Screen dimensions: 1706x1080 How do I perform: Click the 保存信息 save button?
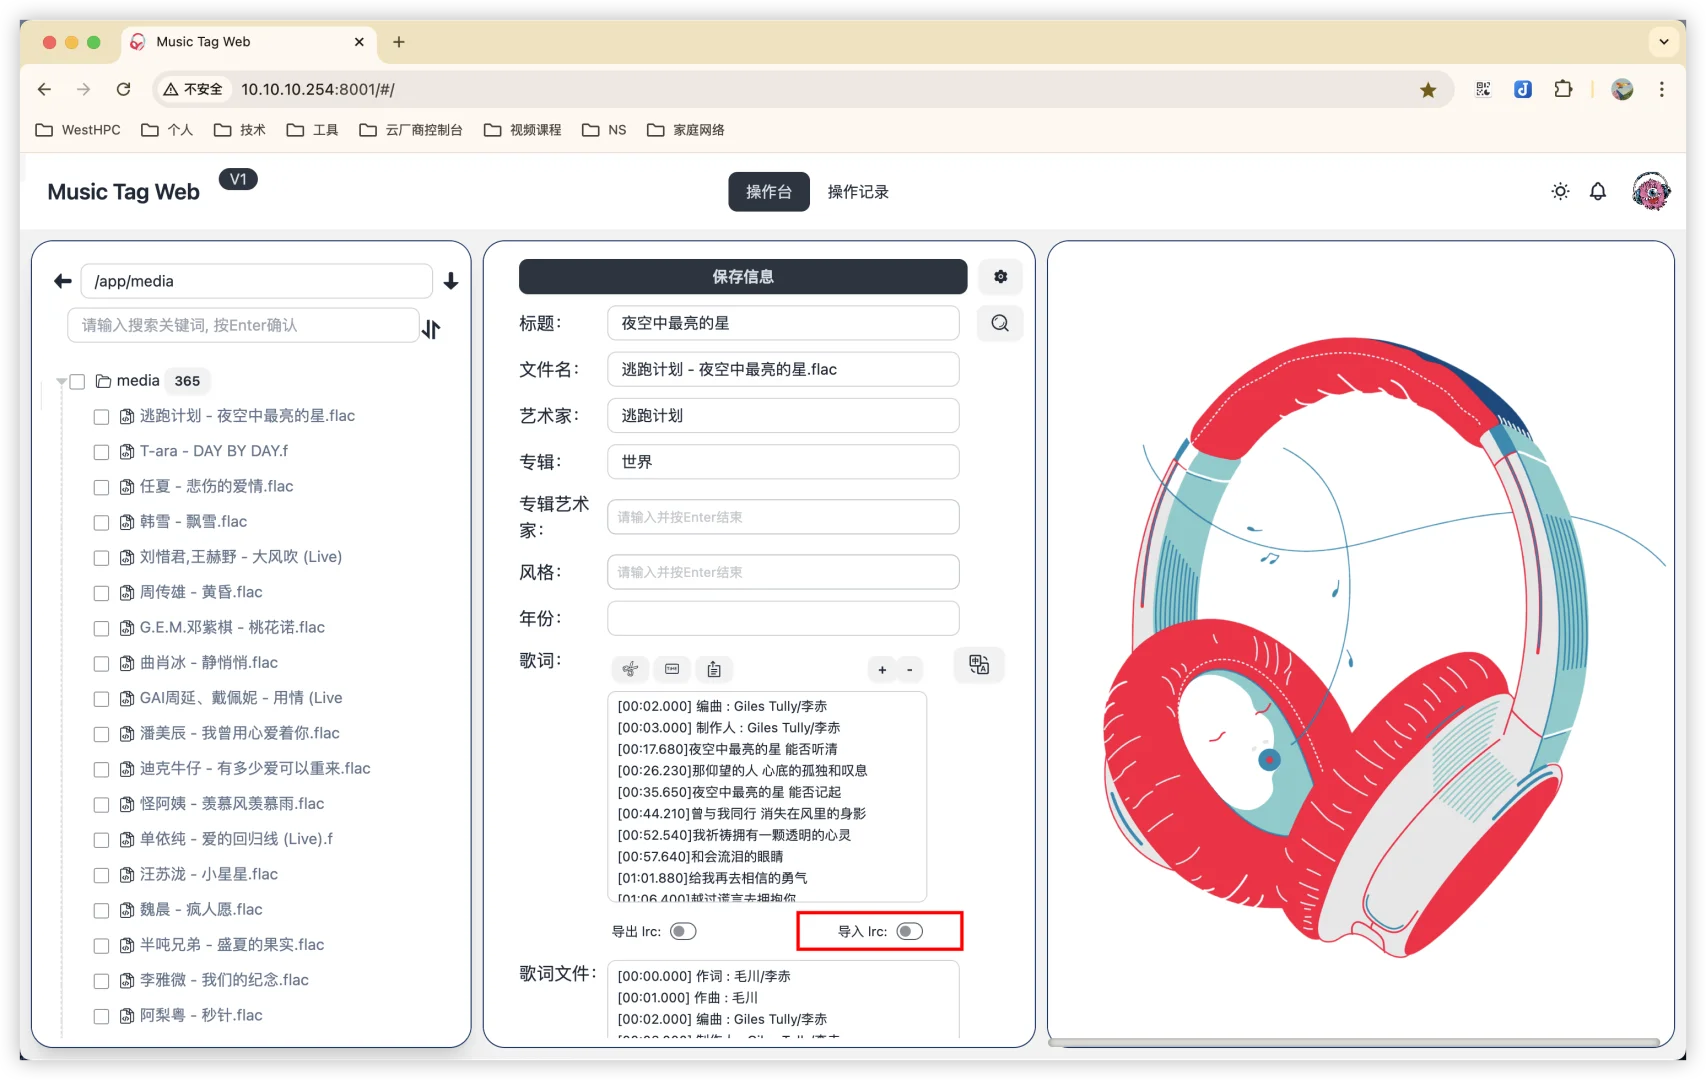742,277
